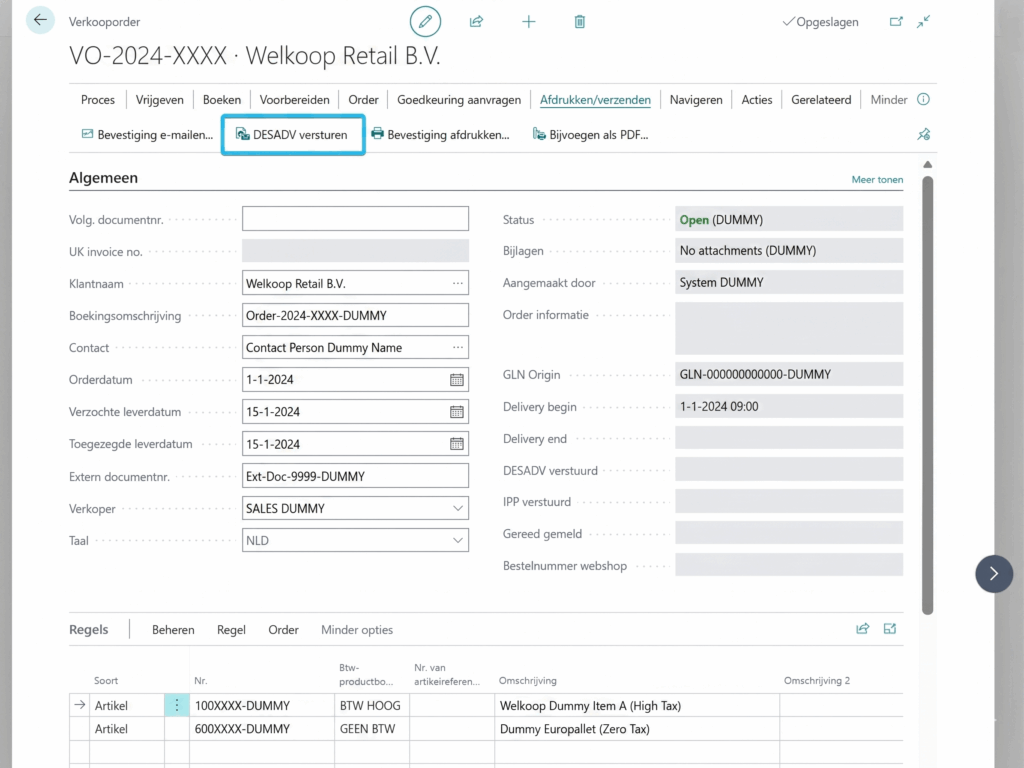This screenshot has height=768, width=1024.
Task: Click the Meer tonen link
Action: pos(877,180)
